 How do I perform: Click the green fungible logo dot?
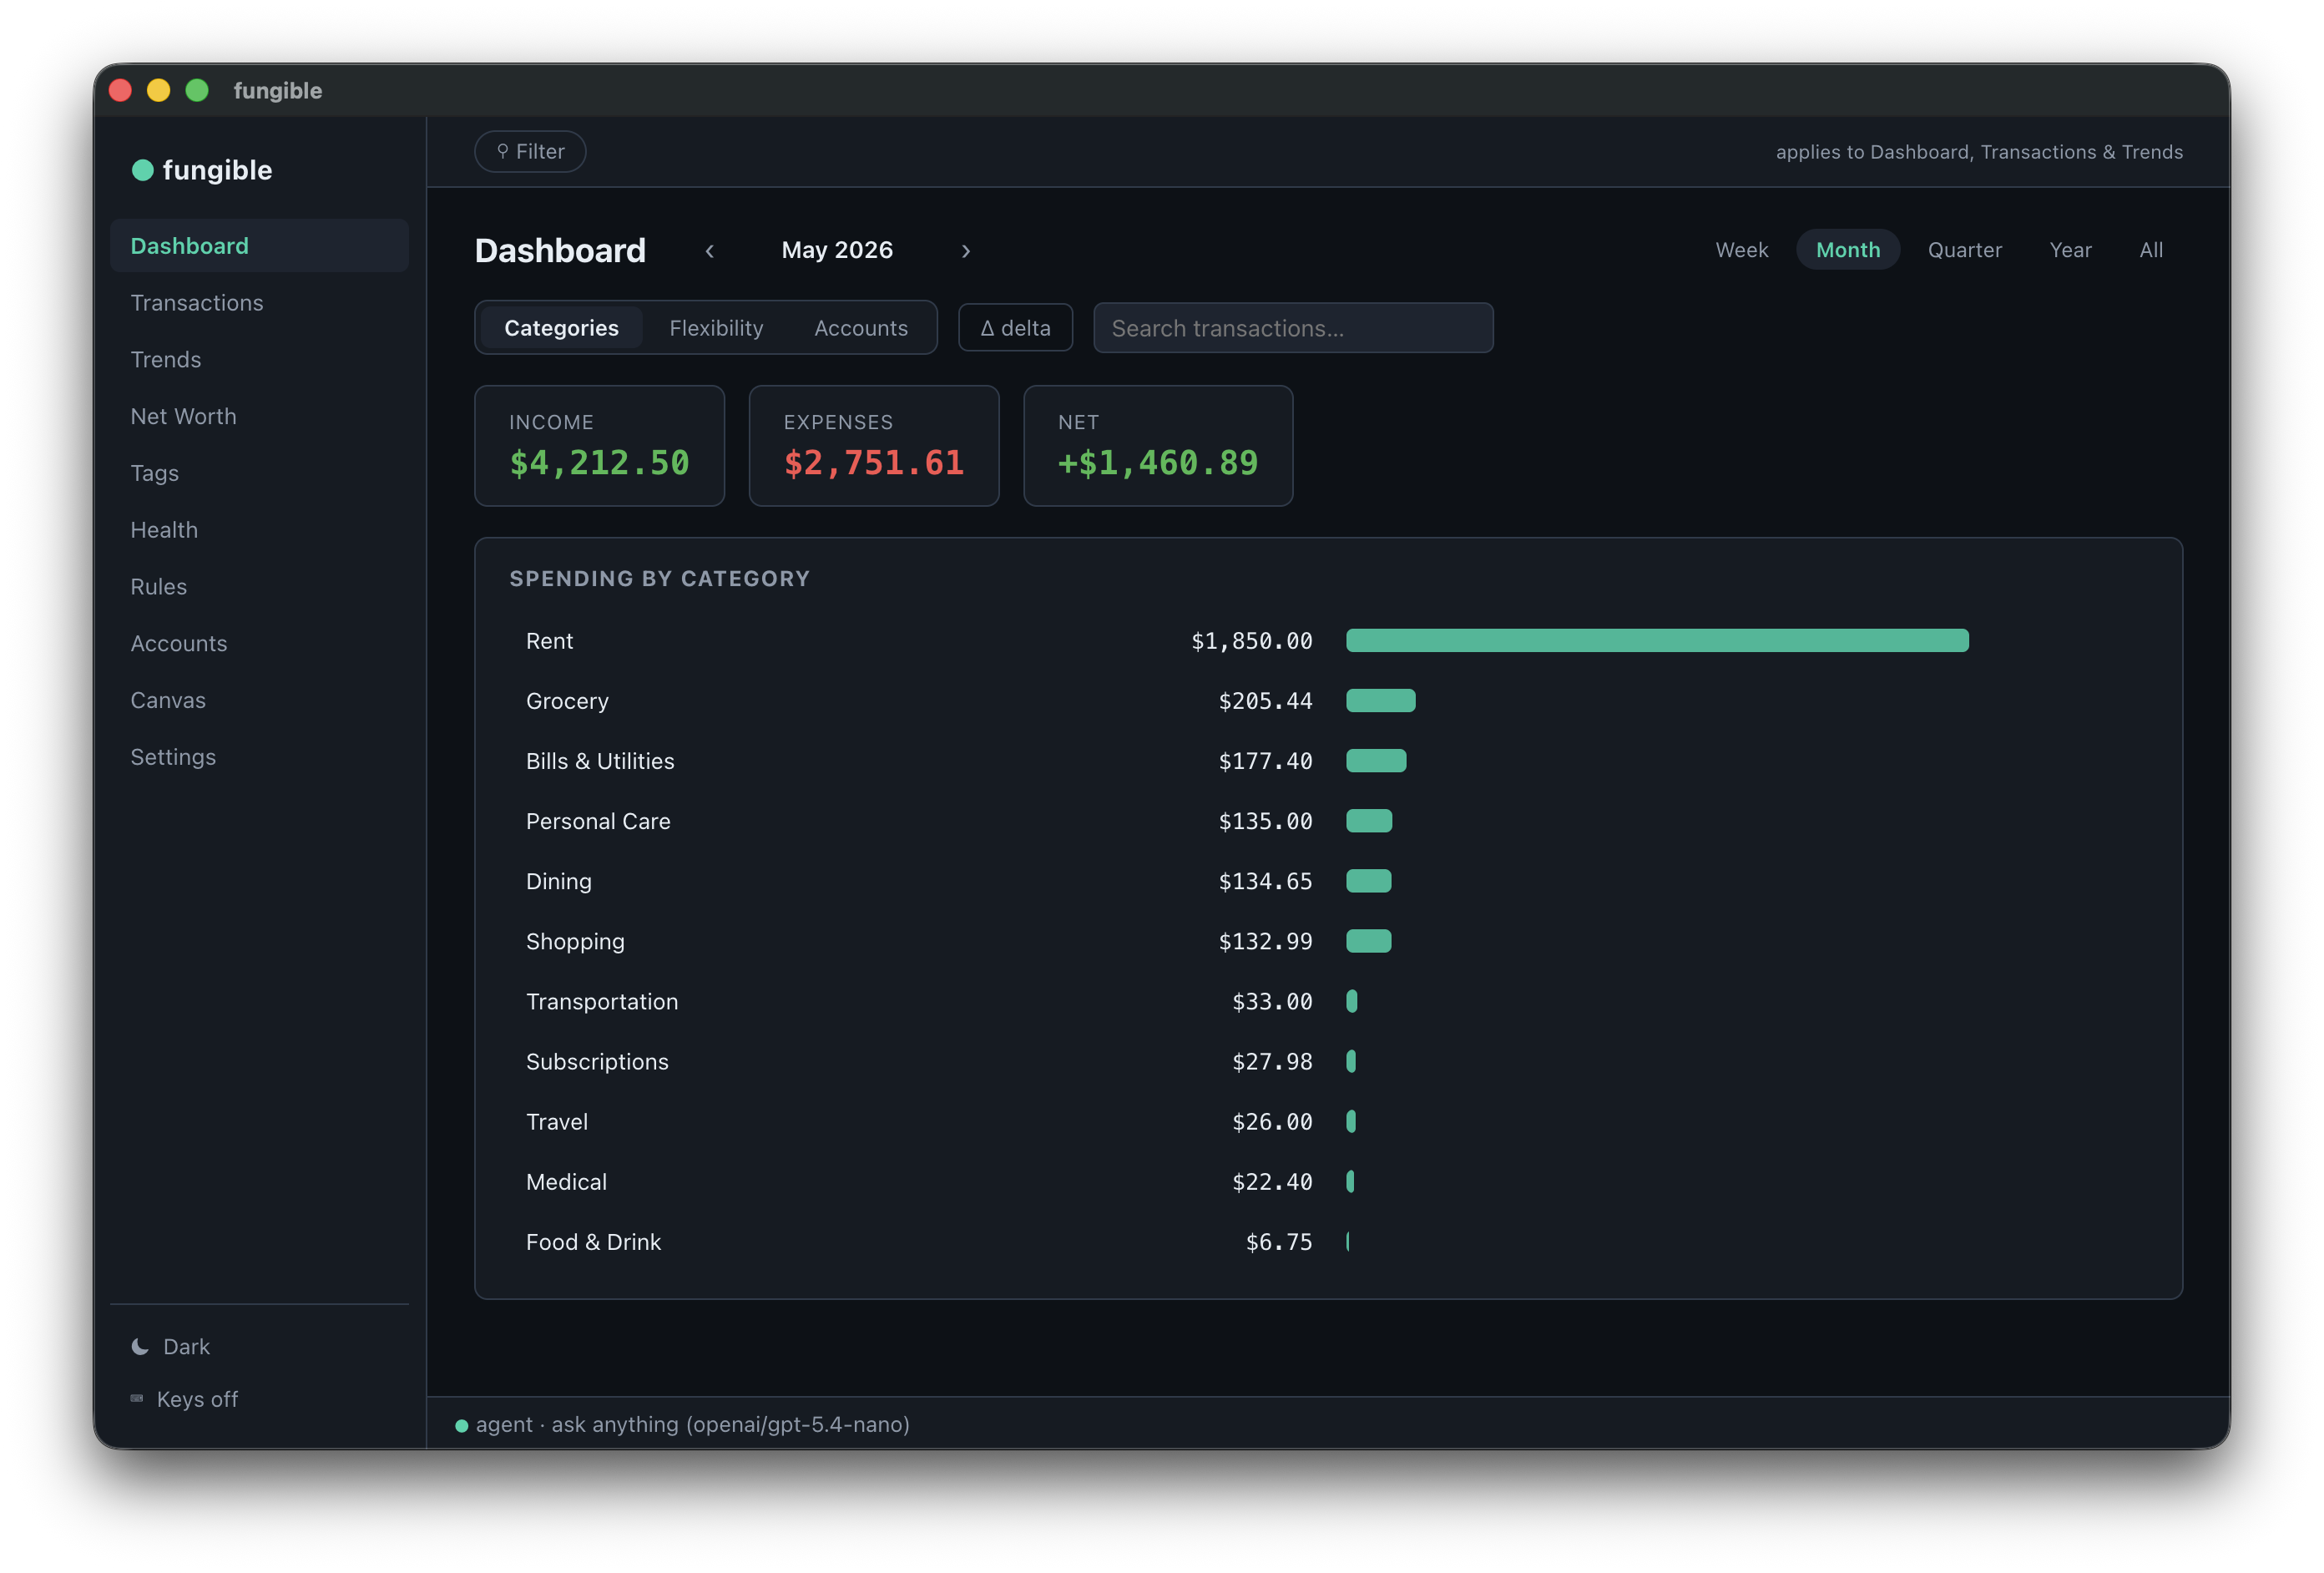pyautogui.click(x=143, y=170)
